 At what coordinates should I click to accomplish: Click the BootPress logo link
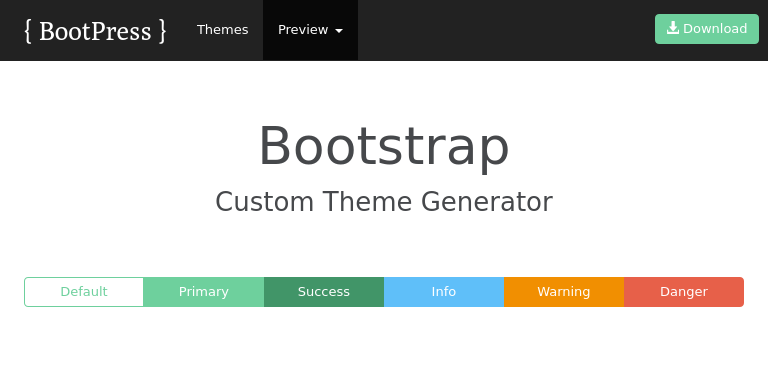(96, 31)
